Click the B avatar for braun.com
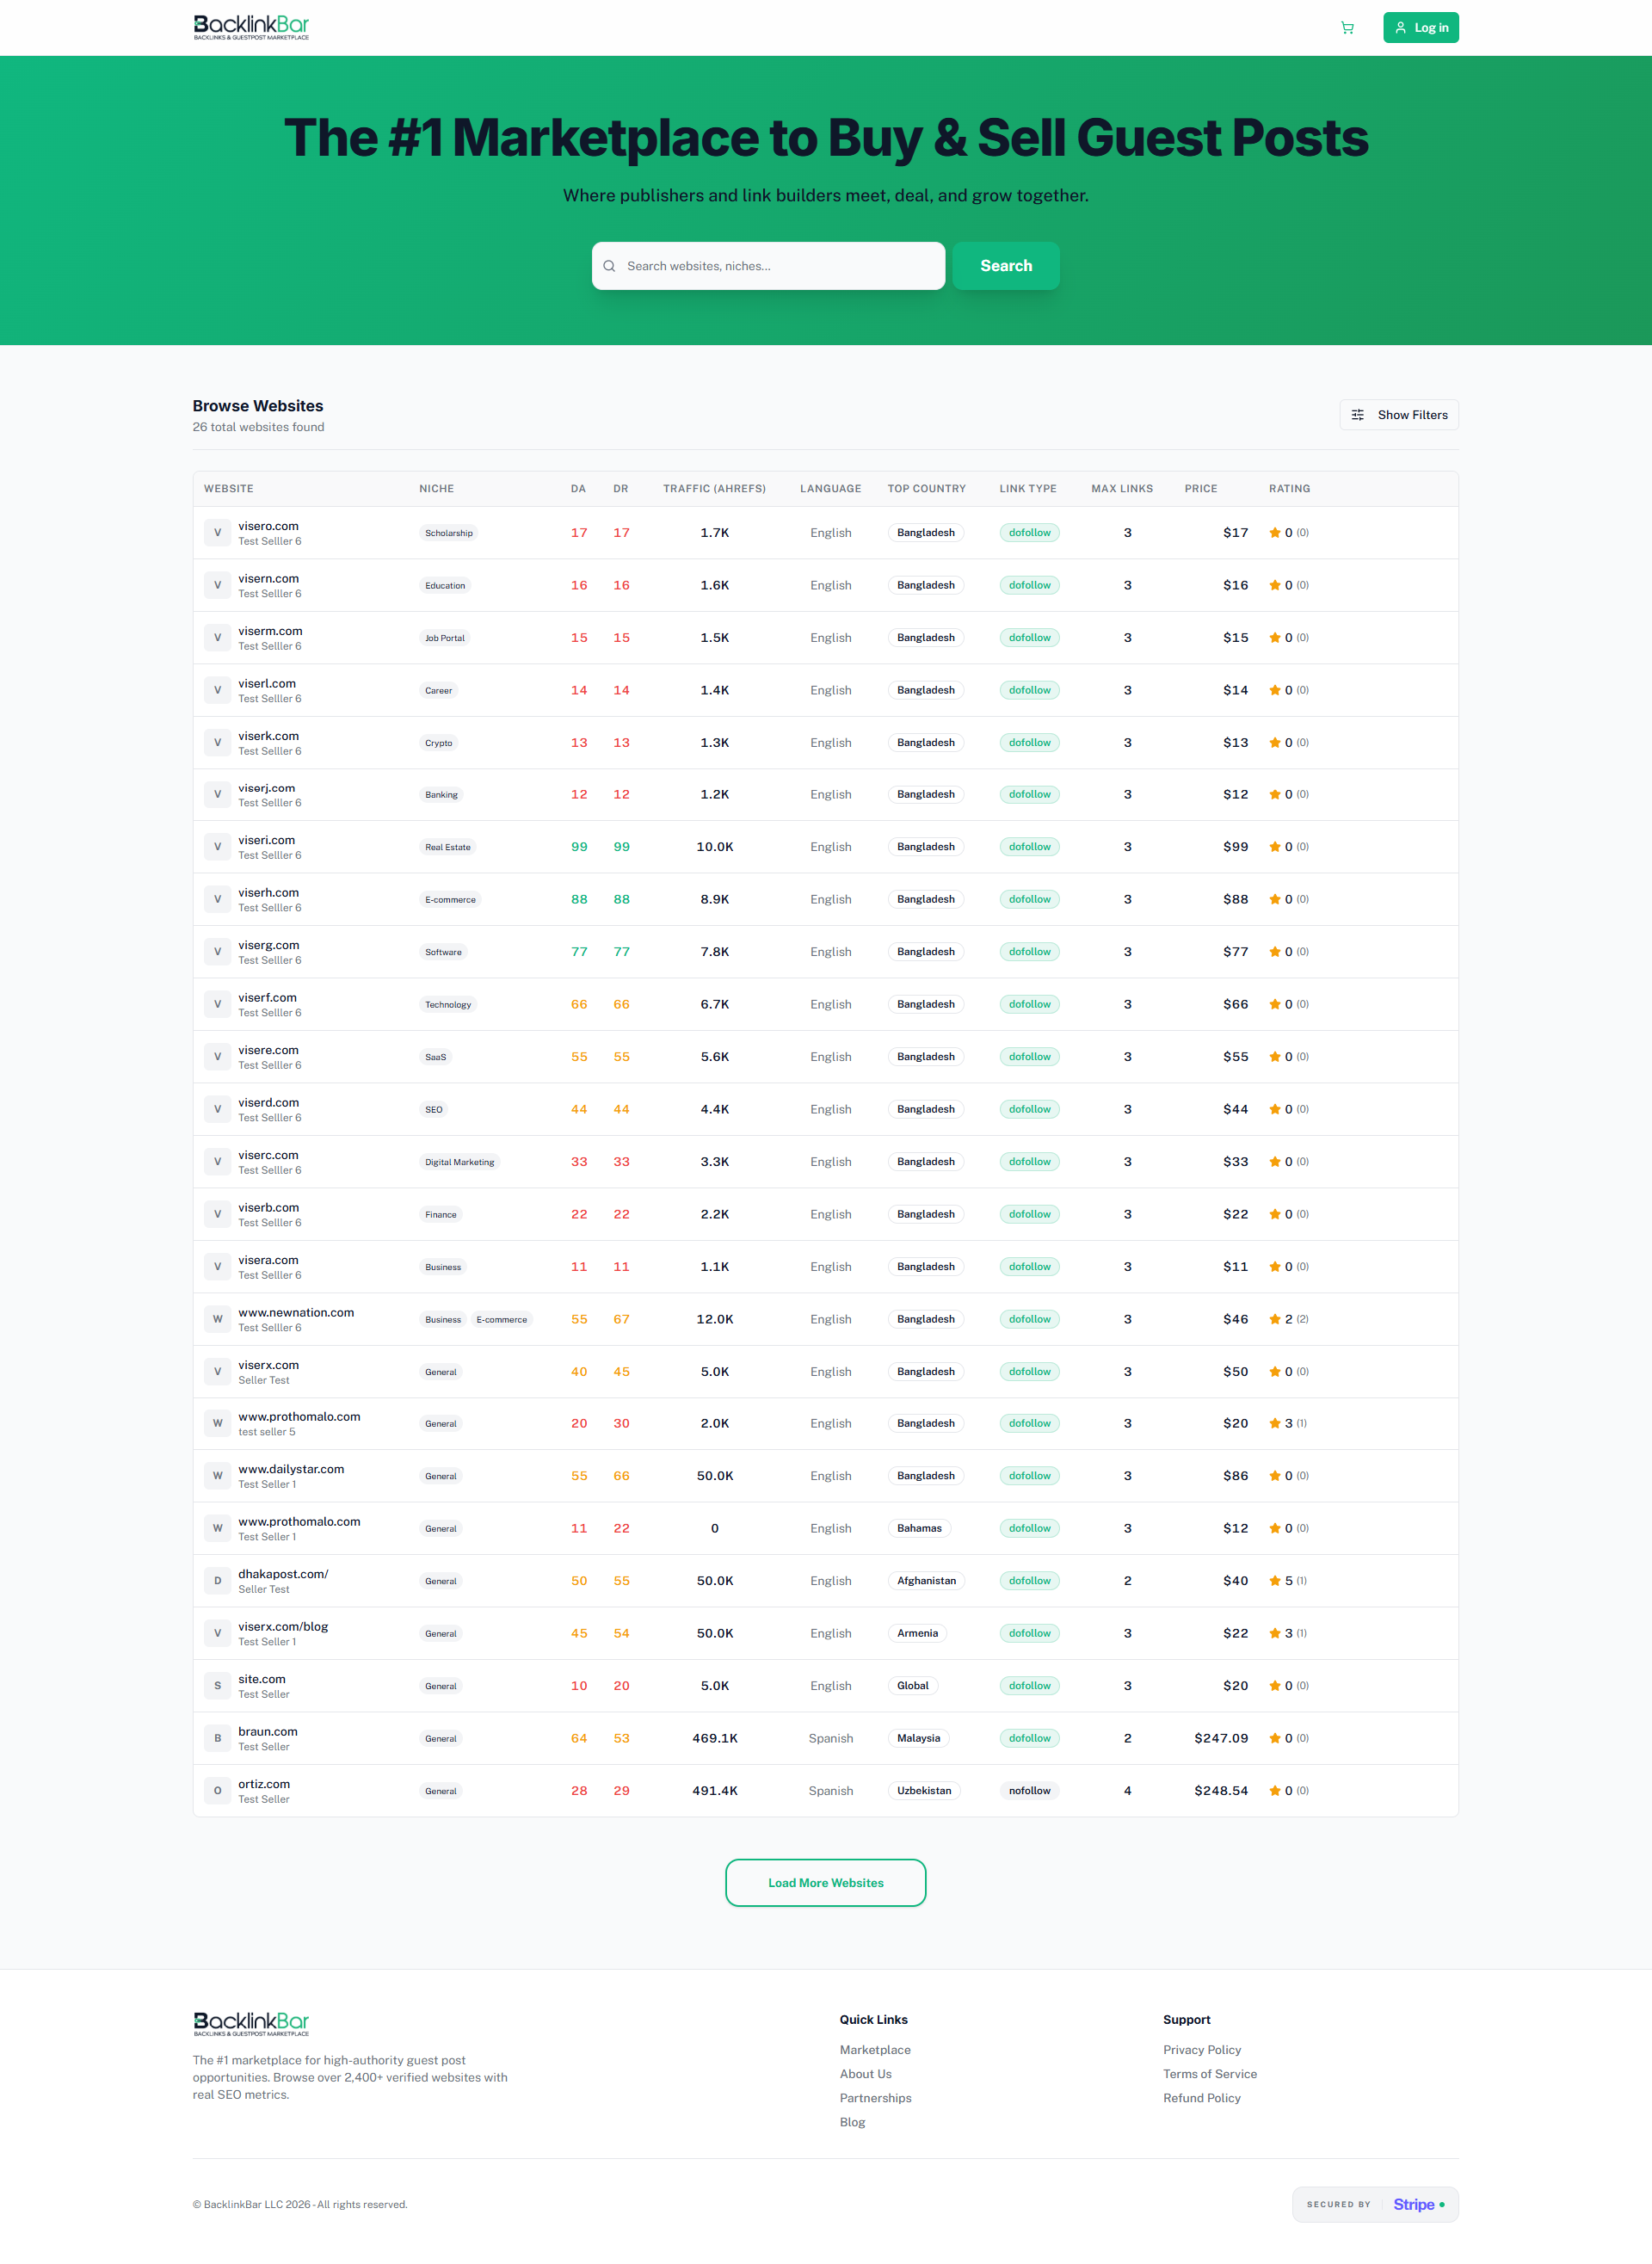This screenshot has height=2264, width=1652. pyautogui.click(x=217, y=1738)
